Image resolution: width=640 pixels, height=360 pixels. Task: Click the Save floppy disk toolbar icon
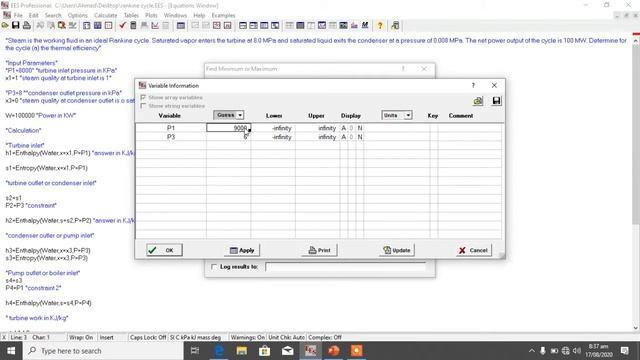coord(16,25)
